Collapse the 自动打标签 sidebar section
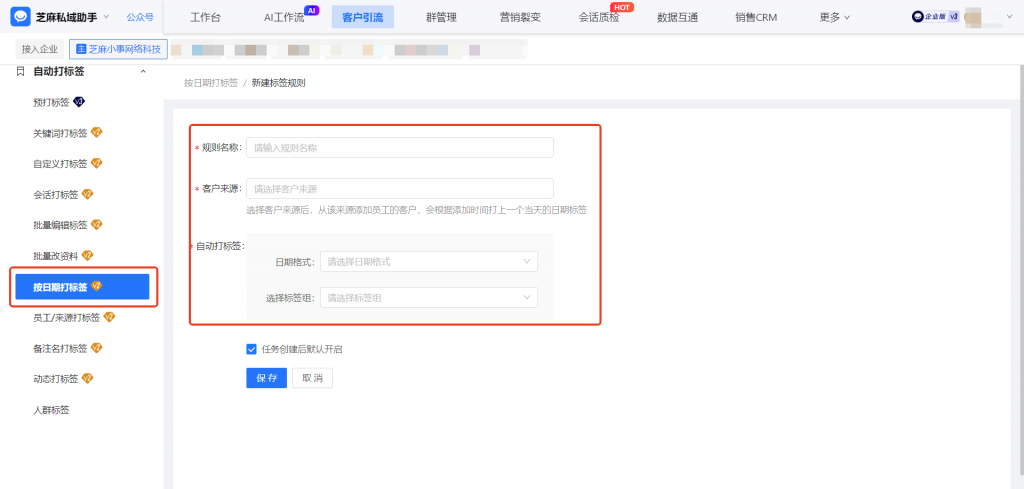The image size is (1024, 489). pos(143,72)
